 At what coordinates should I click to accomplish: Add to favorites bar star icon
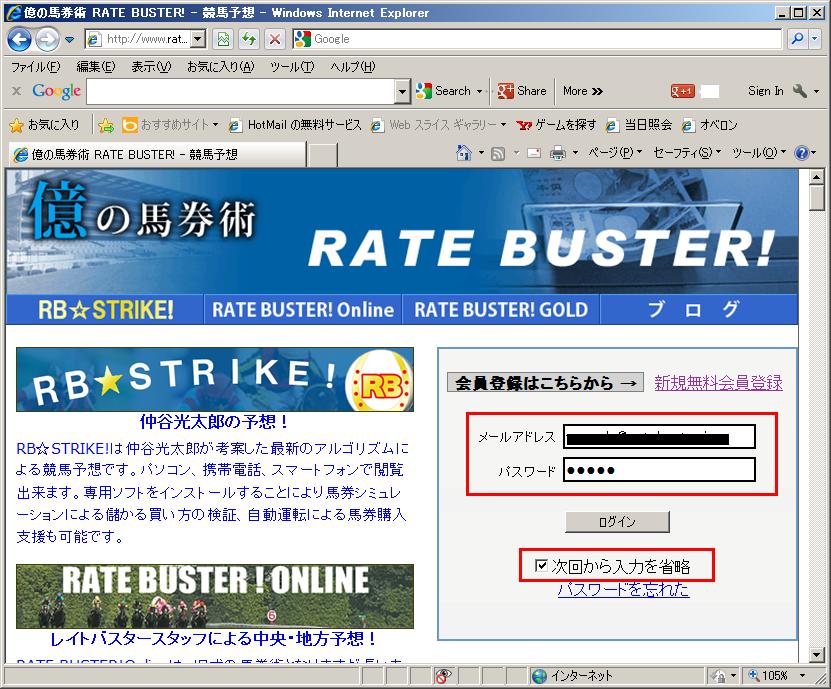[x=106, y=125]
